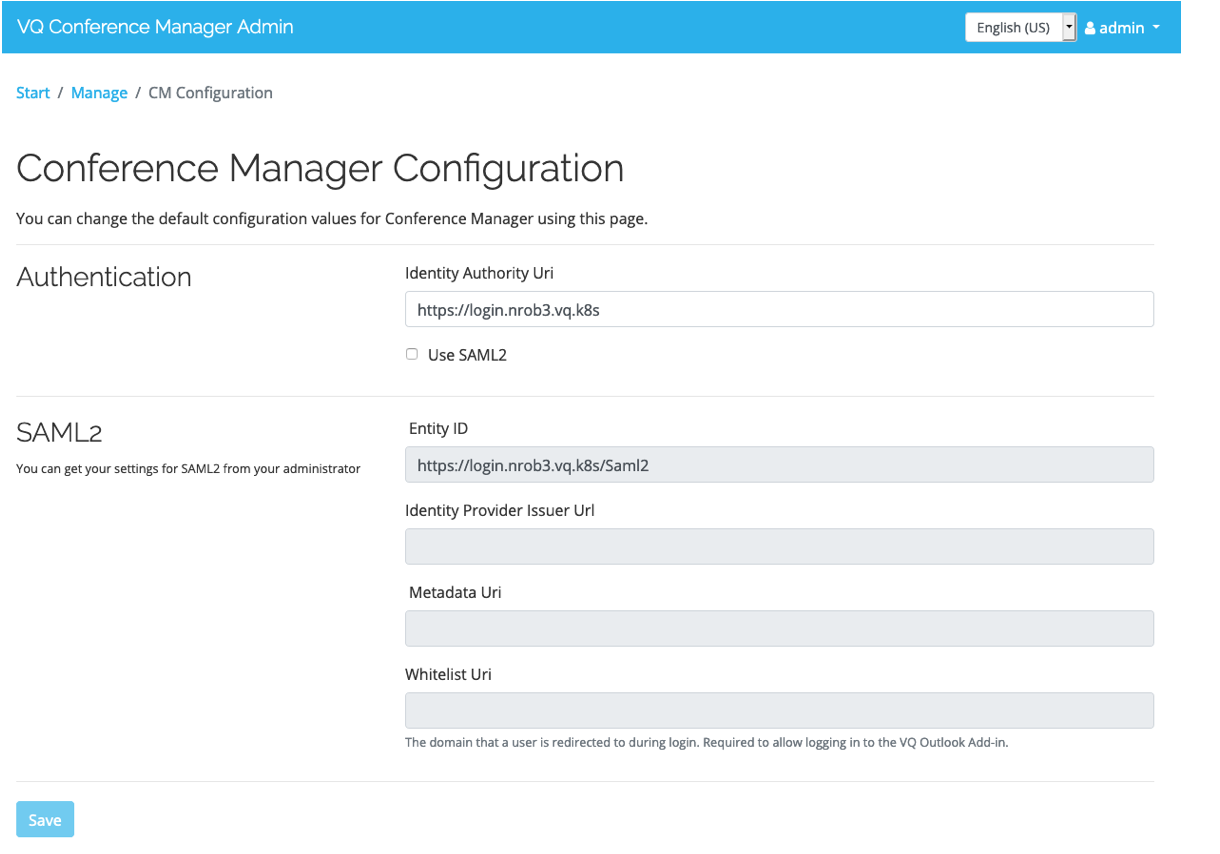This screenshot has width=1220, height=854.
Task: Click the Identity Authority Uri label
Action: point(479,273)
